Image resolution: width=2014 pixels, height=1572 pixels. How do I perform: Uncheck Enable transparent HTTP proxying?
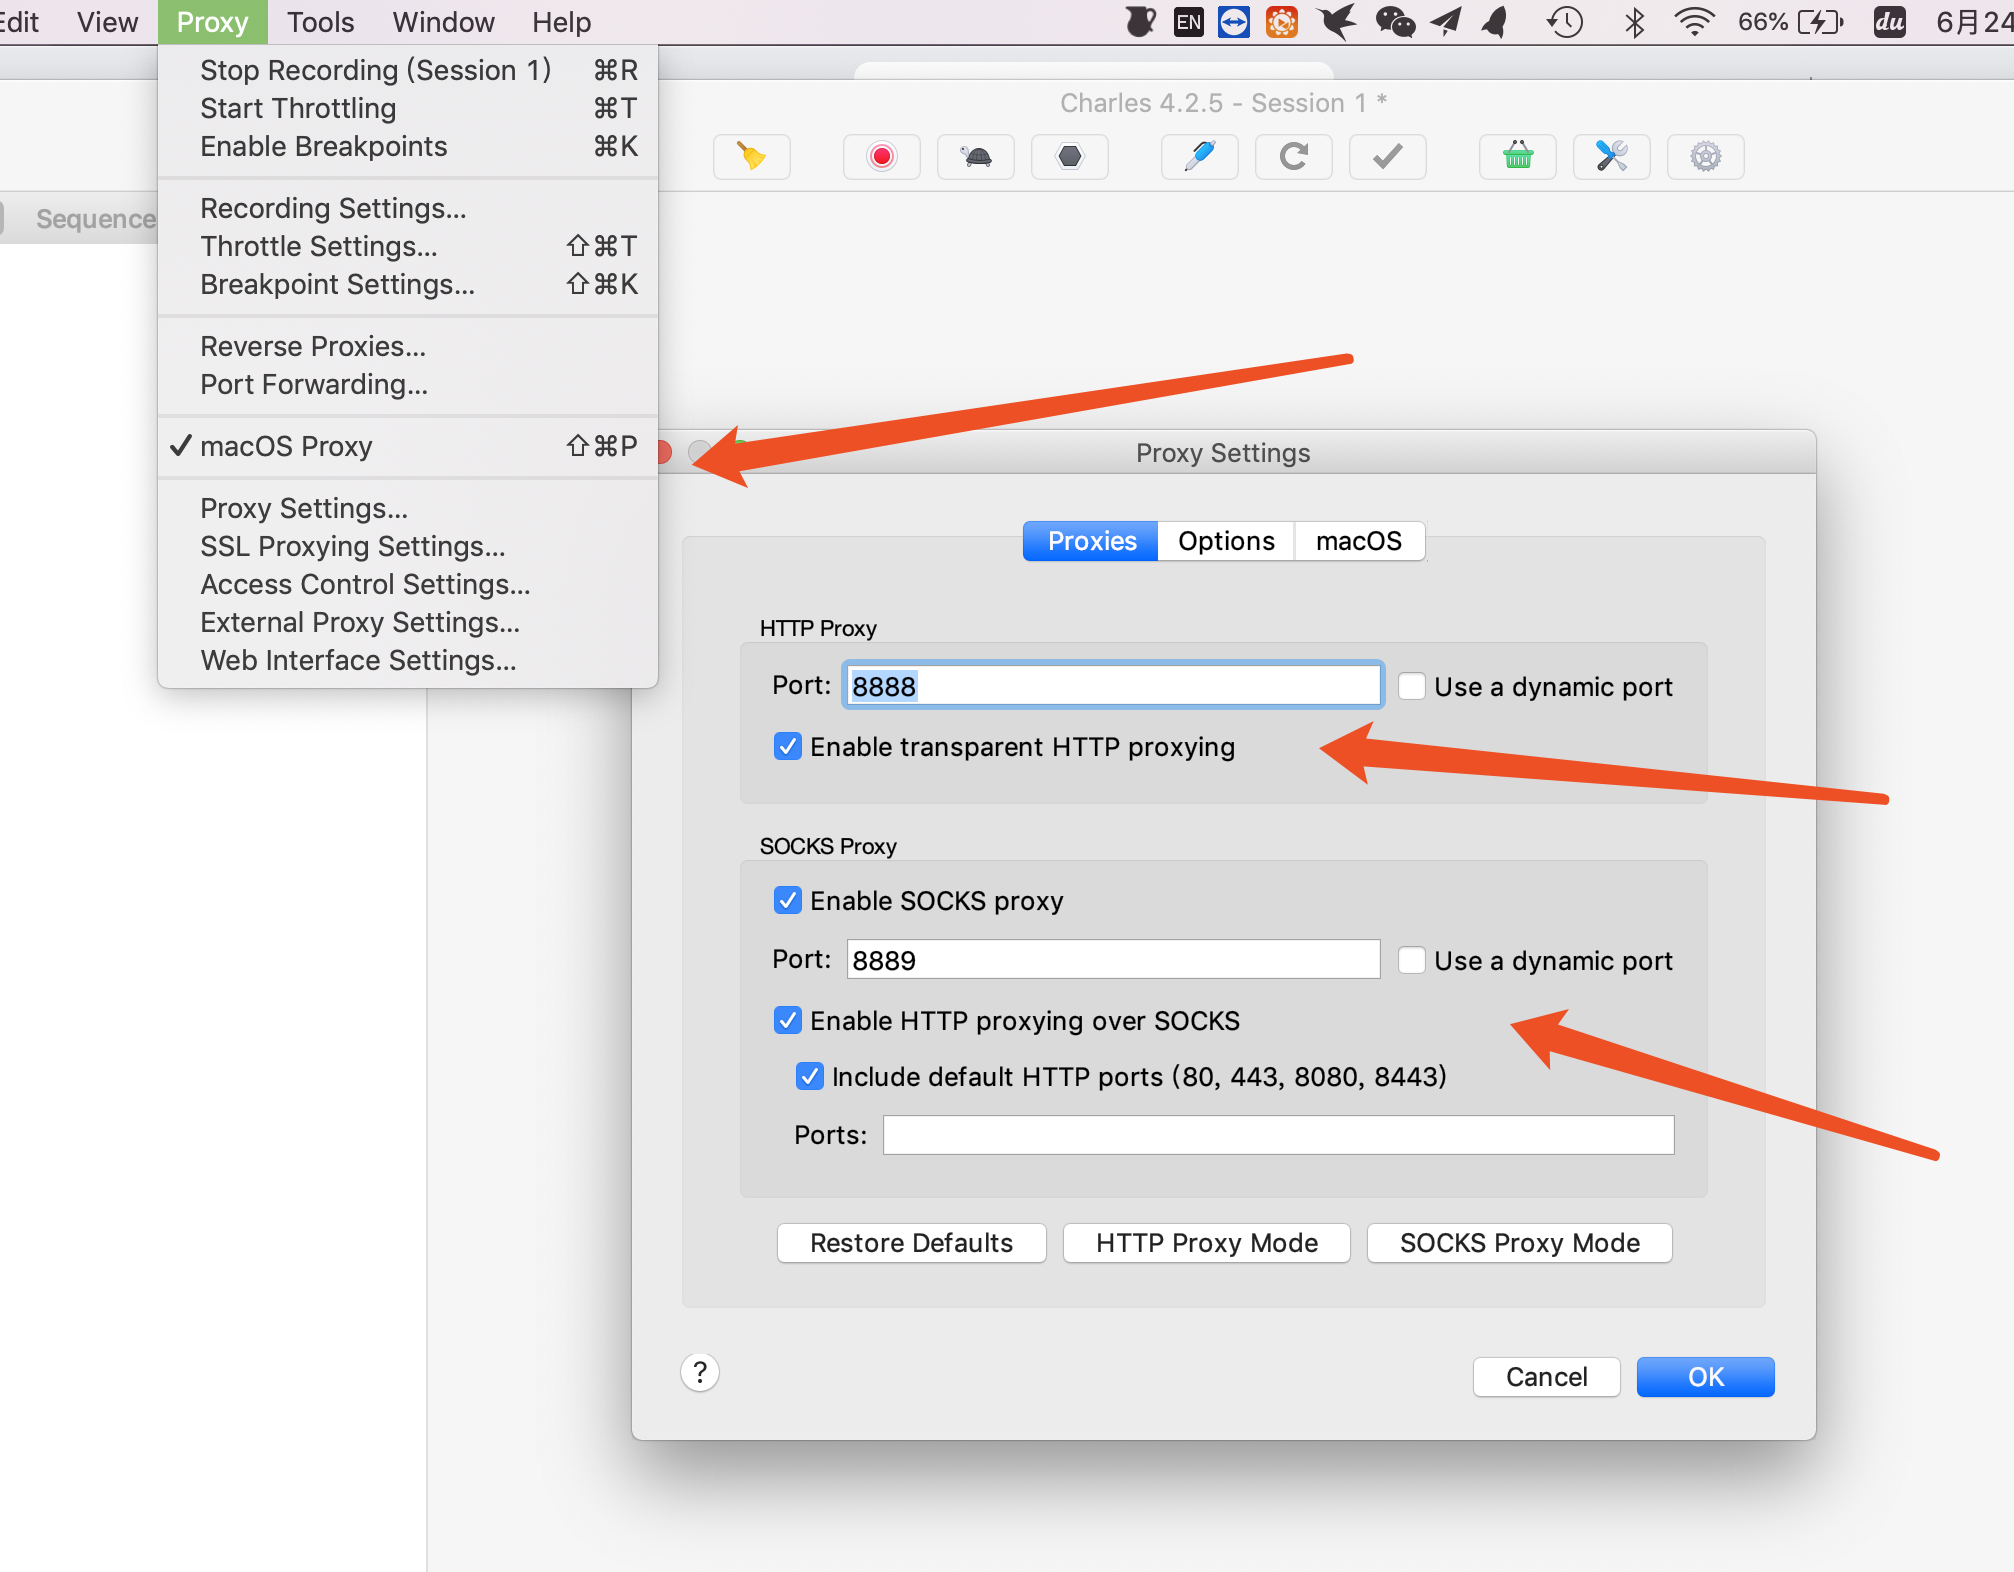pyautogui.click(x=788, y=746)
